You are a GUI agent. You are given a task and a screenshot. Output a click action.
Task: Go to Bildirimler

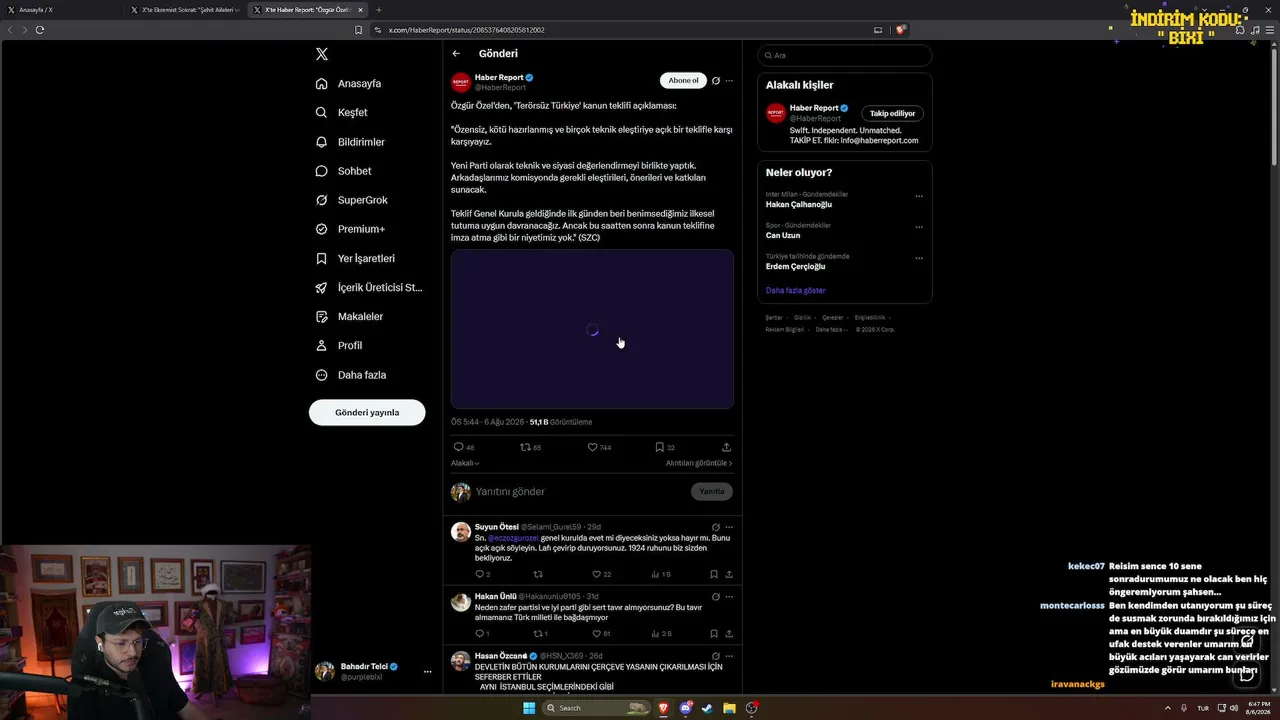[350, 142]
